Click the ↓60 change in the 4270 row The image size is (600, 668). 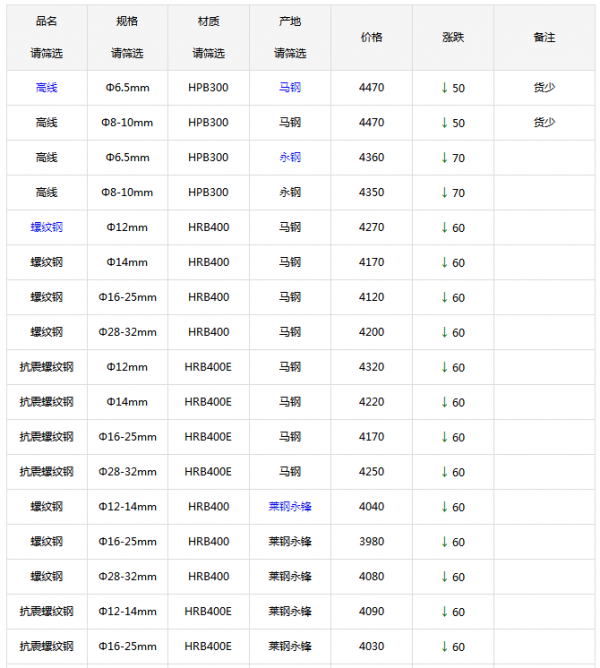[453, 228]
